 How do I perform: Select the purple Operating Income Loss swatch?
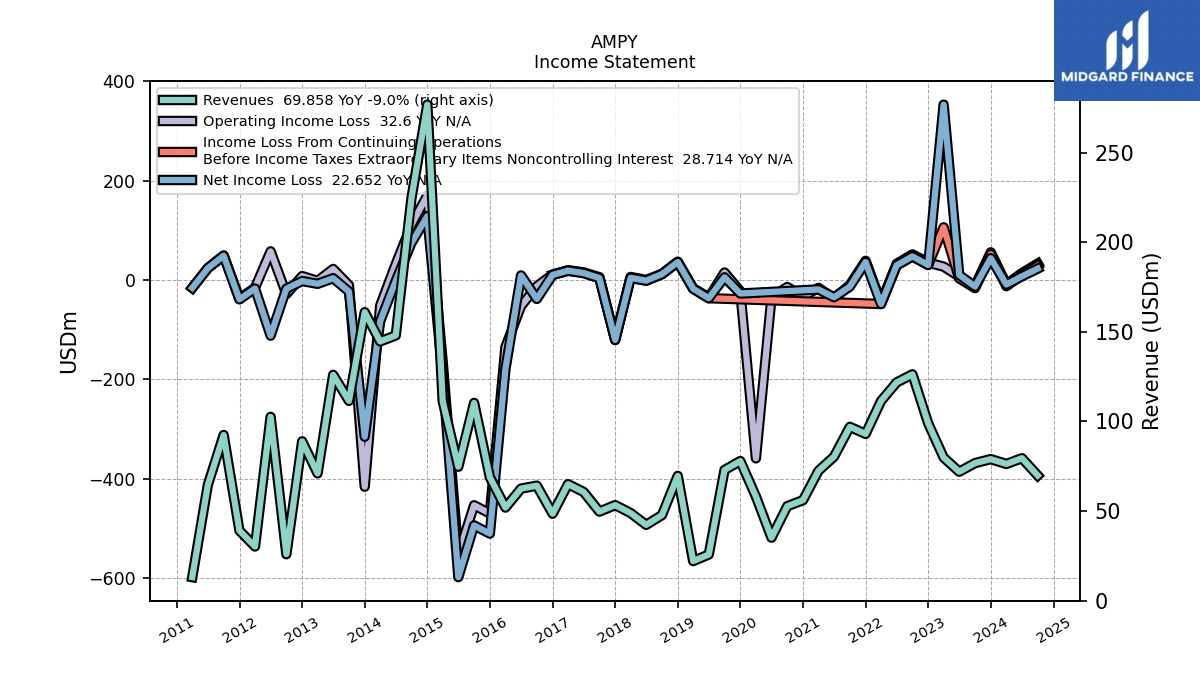[177, 121]
